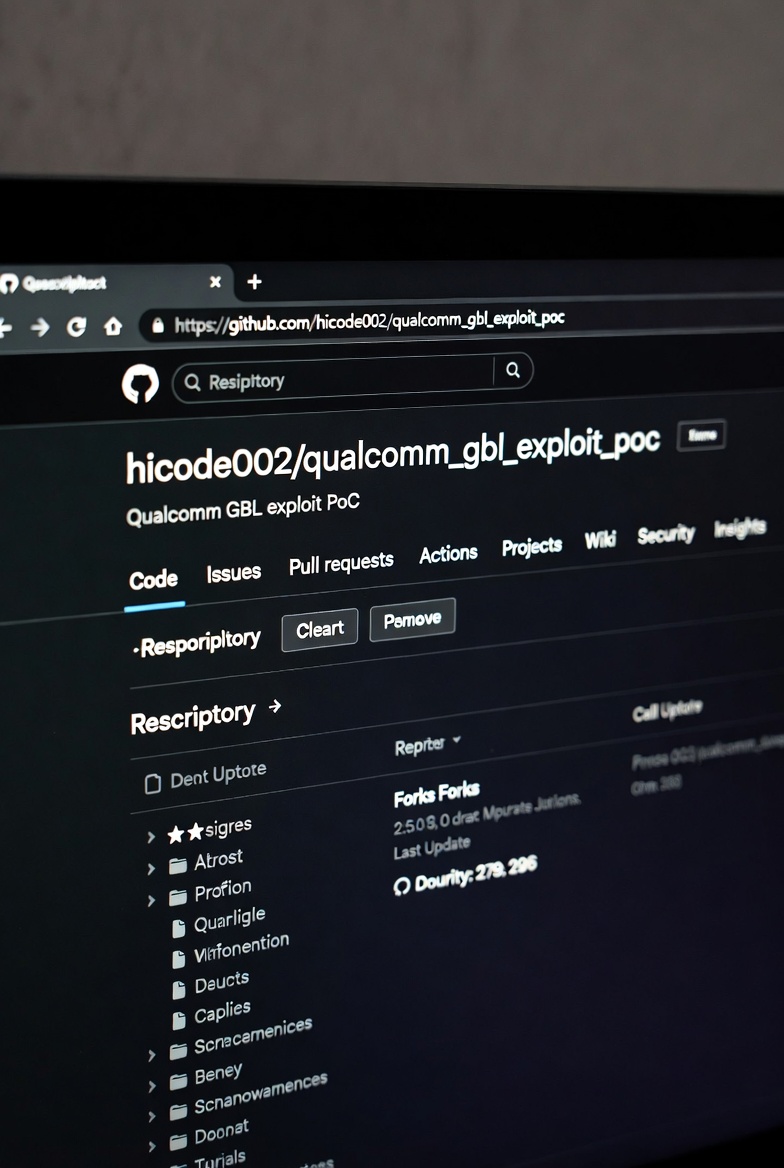This screenshot has height=1168, width=784.
Task: Click the browser URL address bar
Action: click(369, 322)
